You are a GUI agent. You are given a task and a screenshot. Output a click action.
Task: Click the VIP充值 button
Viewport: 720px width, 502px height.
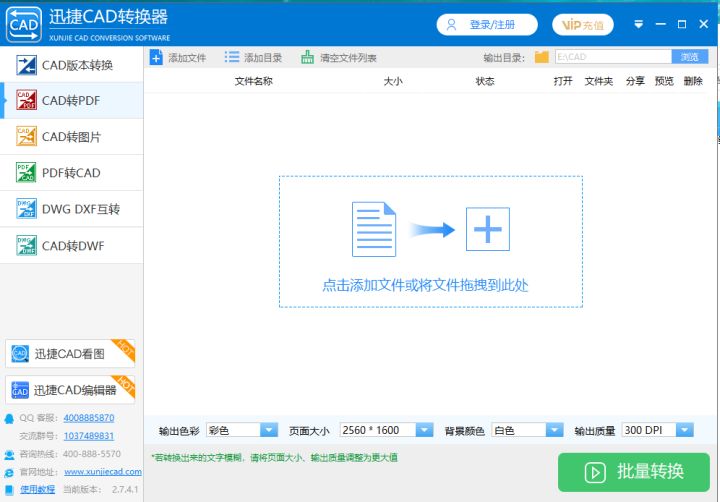pos(583,24)
